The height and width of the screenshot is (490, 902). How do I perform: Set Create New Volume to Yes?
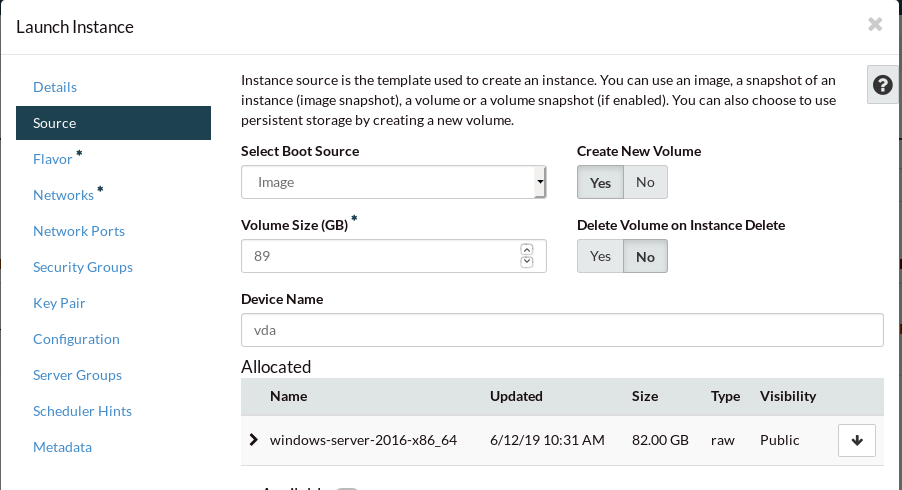tap(600, 183)
